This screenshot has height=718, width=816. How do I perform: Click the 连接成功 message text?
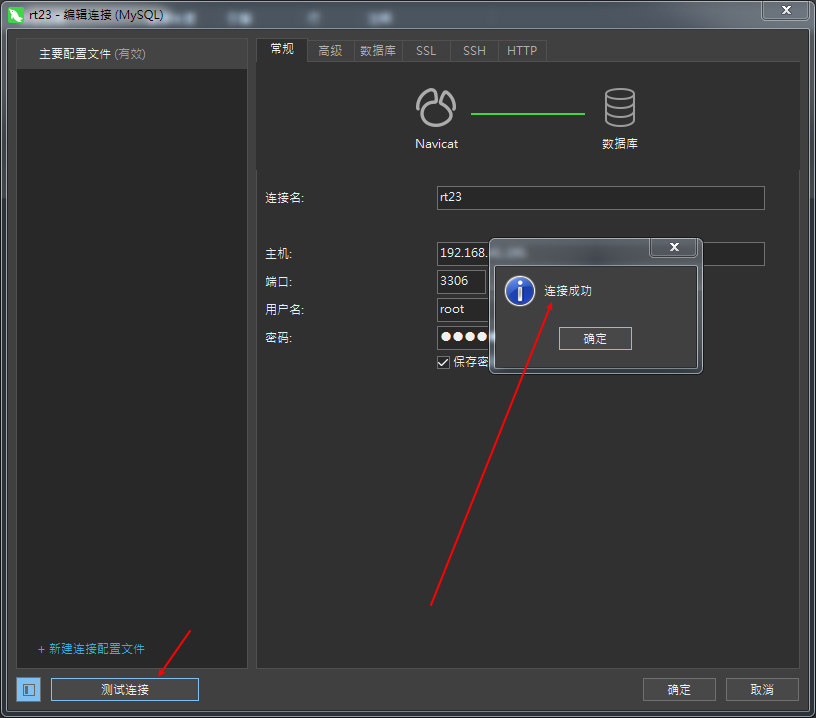pyautogui.click(x=568, y=291)
